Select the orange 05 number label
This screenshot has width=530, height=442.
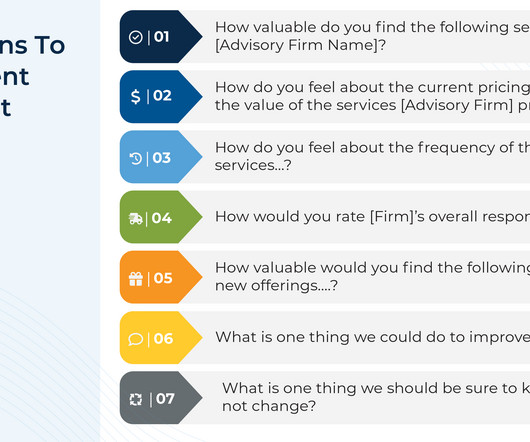[163, 278]
